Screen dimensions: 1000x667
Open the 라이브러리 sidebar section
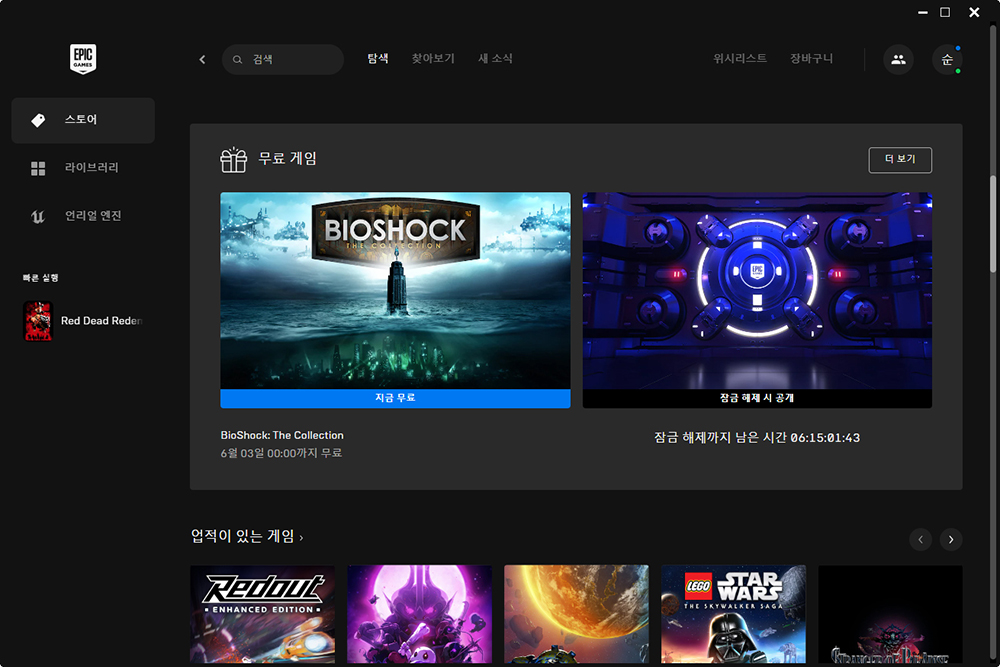[x=83, y=168]
